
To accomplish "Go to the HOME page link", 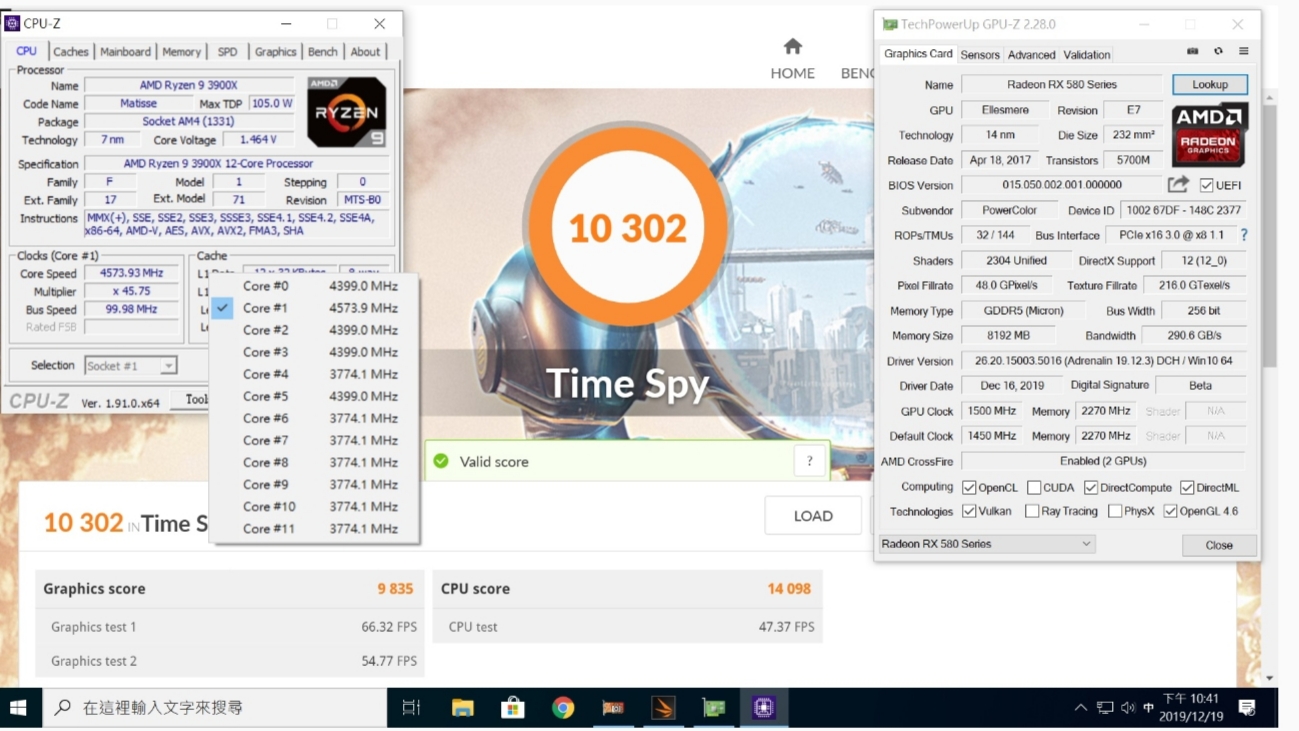I will pos(793,73).
